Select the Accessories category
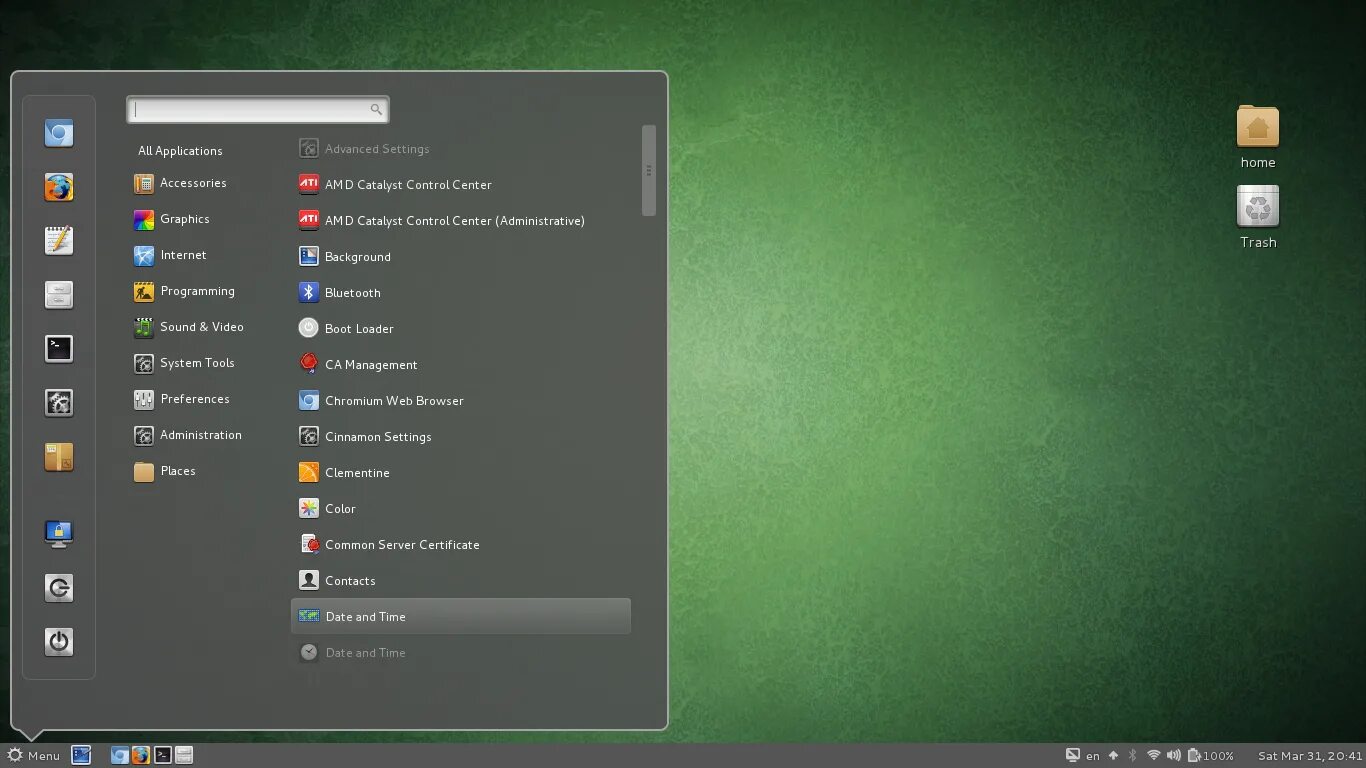1366x768 pixels. click(192, 183)
